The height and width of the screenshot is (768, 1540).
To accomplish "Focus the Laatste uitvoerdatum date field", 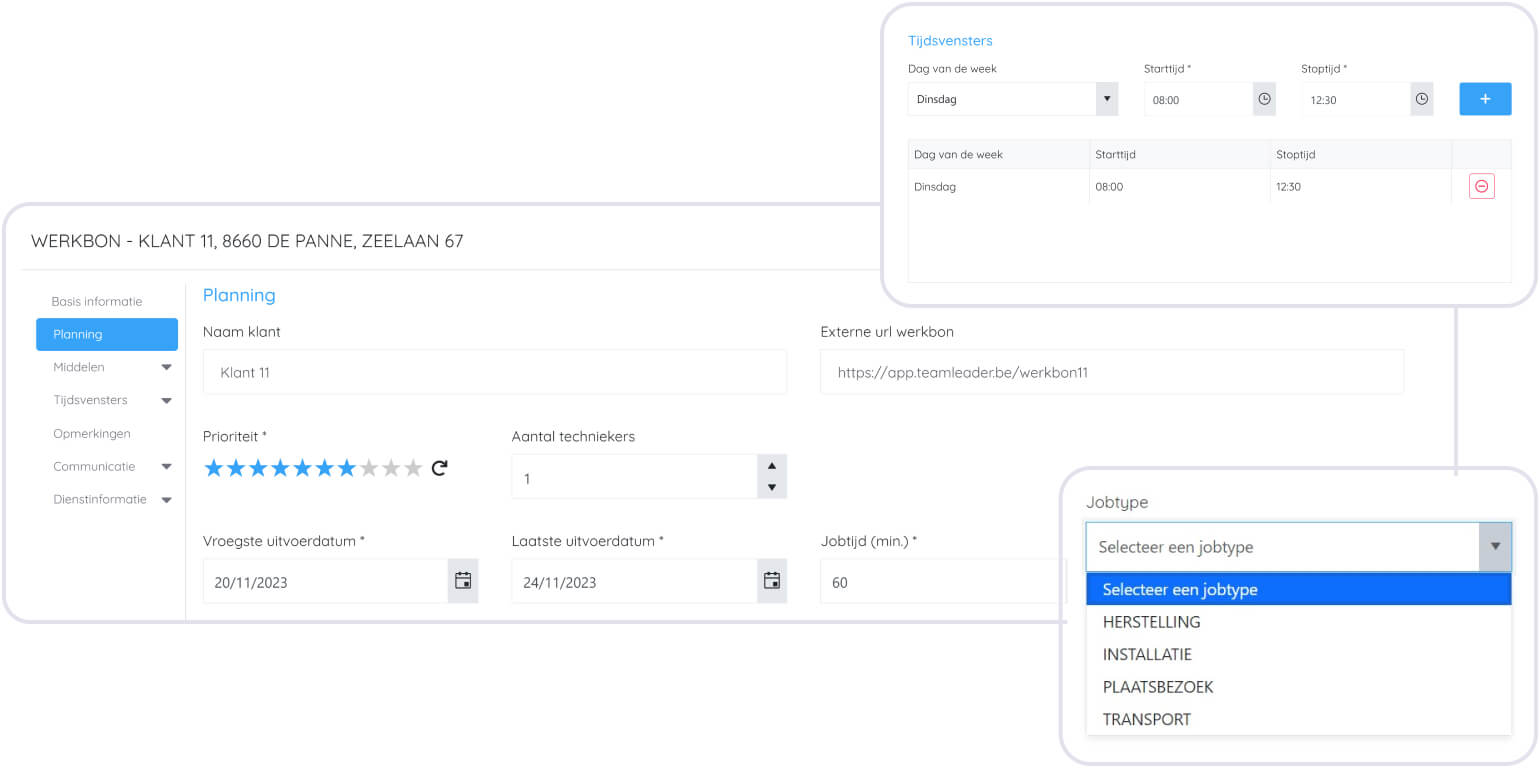I will (634, 581).
